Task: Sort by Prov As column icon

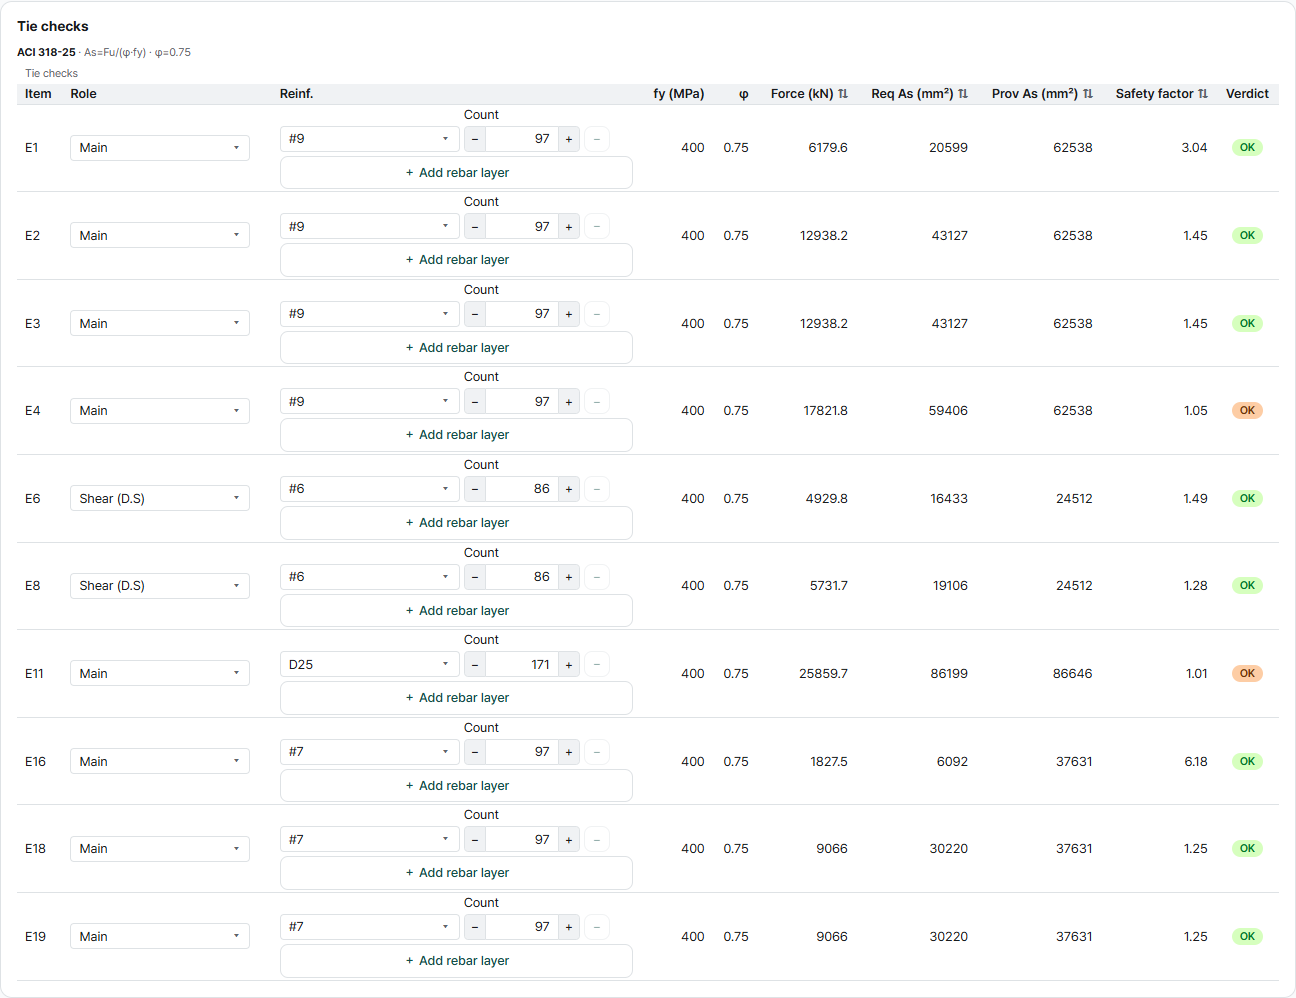Action: point(1088,94)
